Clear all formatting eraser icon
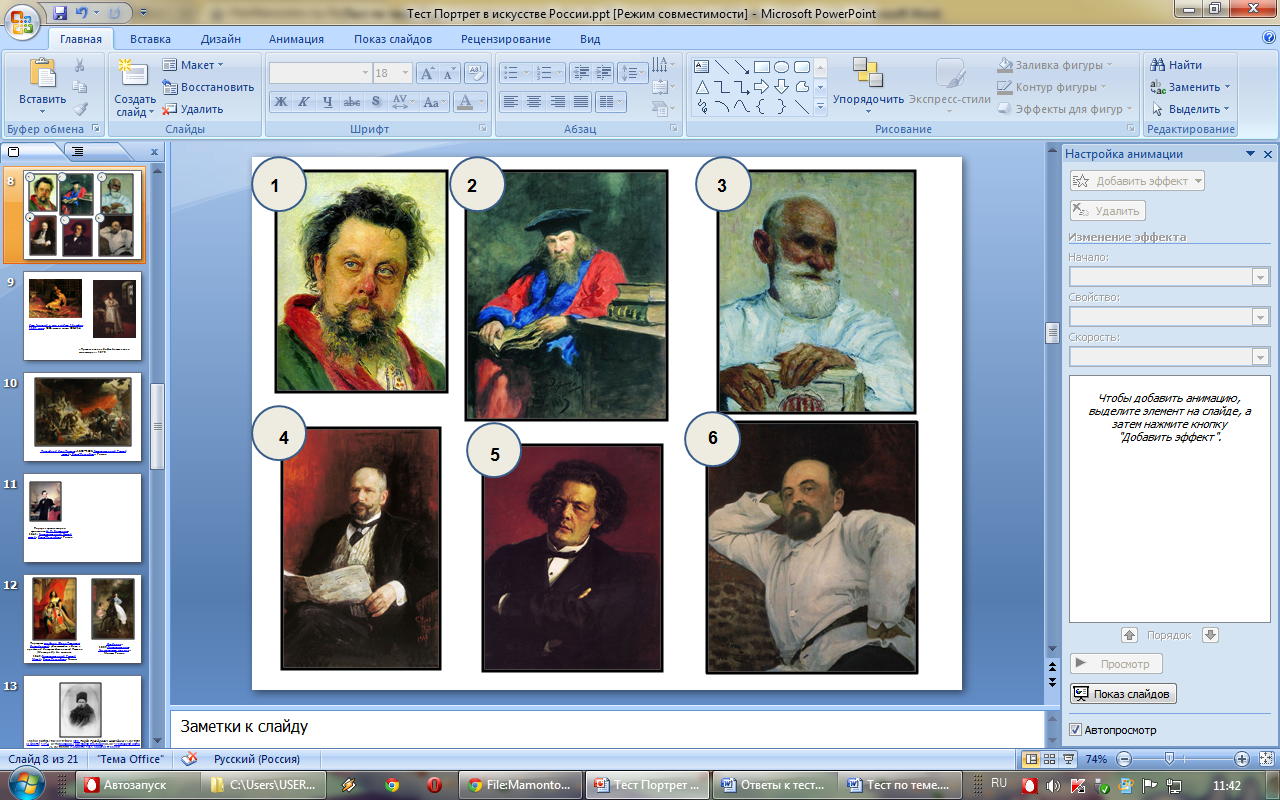The height and width of the screenshot is (800, 1280). [476, 73]
